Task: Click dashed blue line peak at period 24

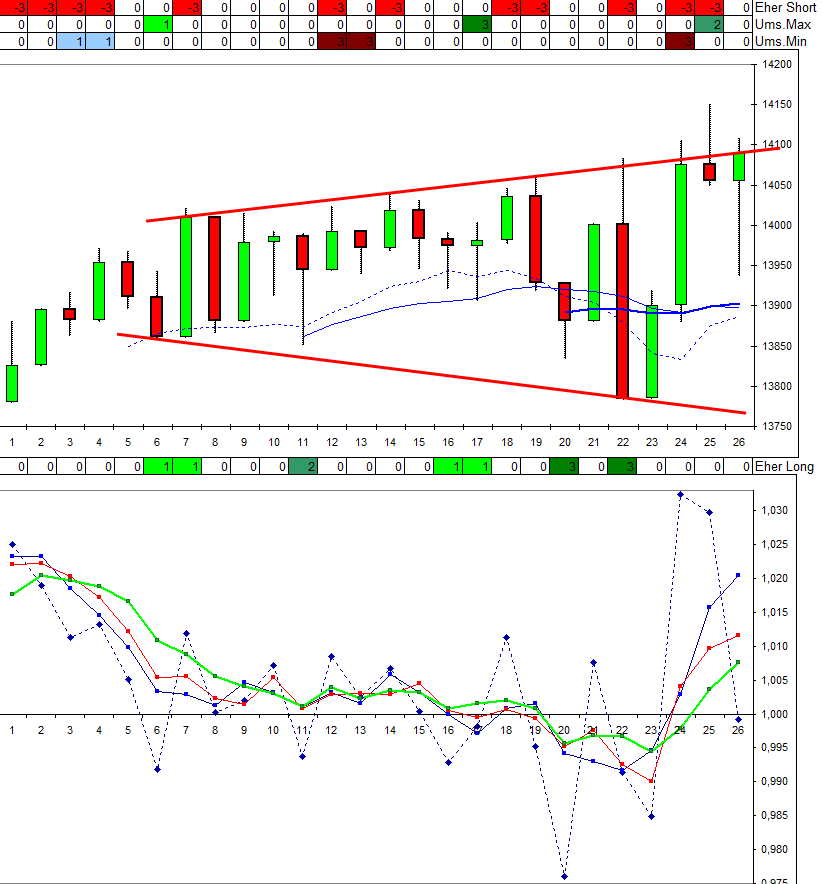Action: coord(680,494)
